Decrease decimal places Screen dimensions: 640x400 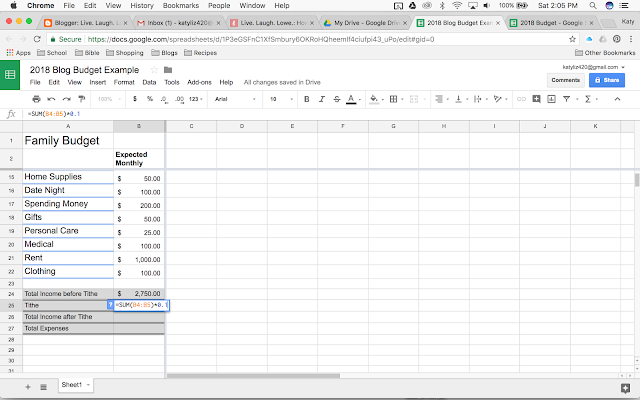click(164, 99)
